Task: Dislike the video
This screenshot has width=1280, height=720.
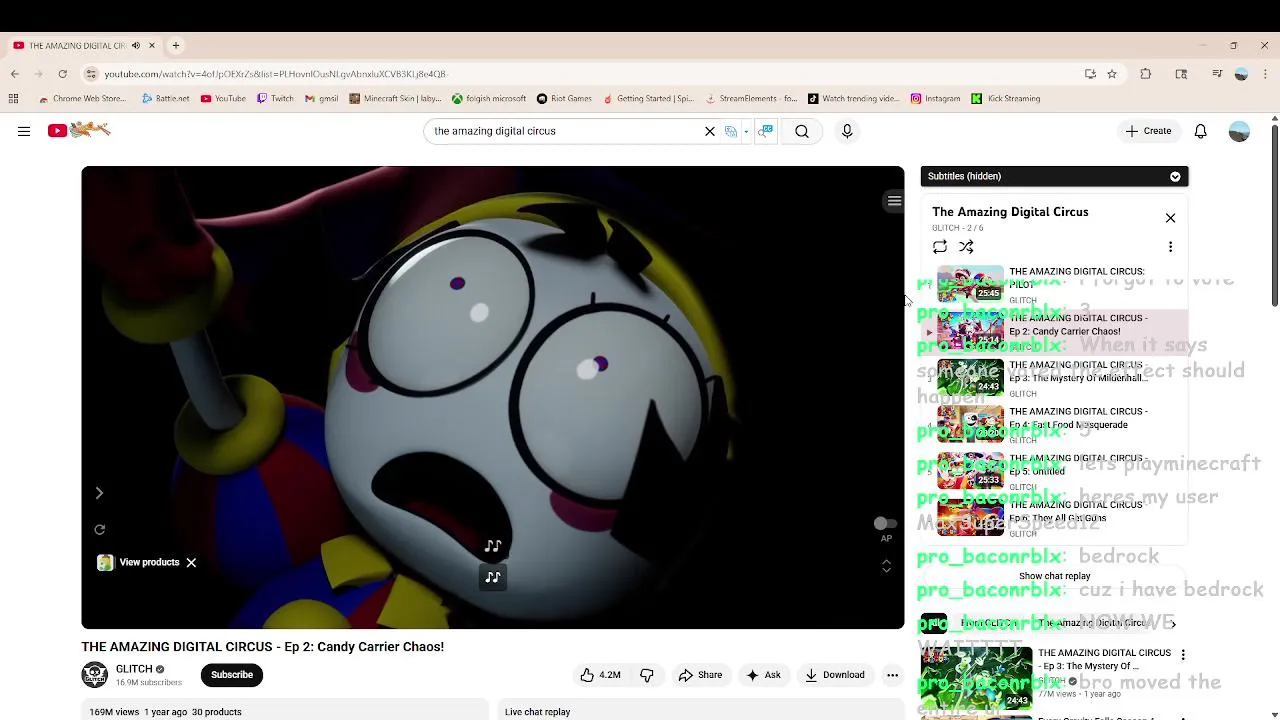Action: point(647,675)
